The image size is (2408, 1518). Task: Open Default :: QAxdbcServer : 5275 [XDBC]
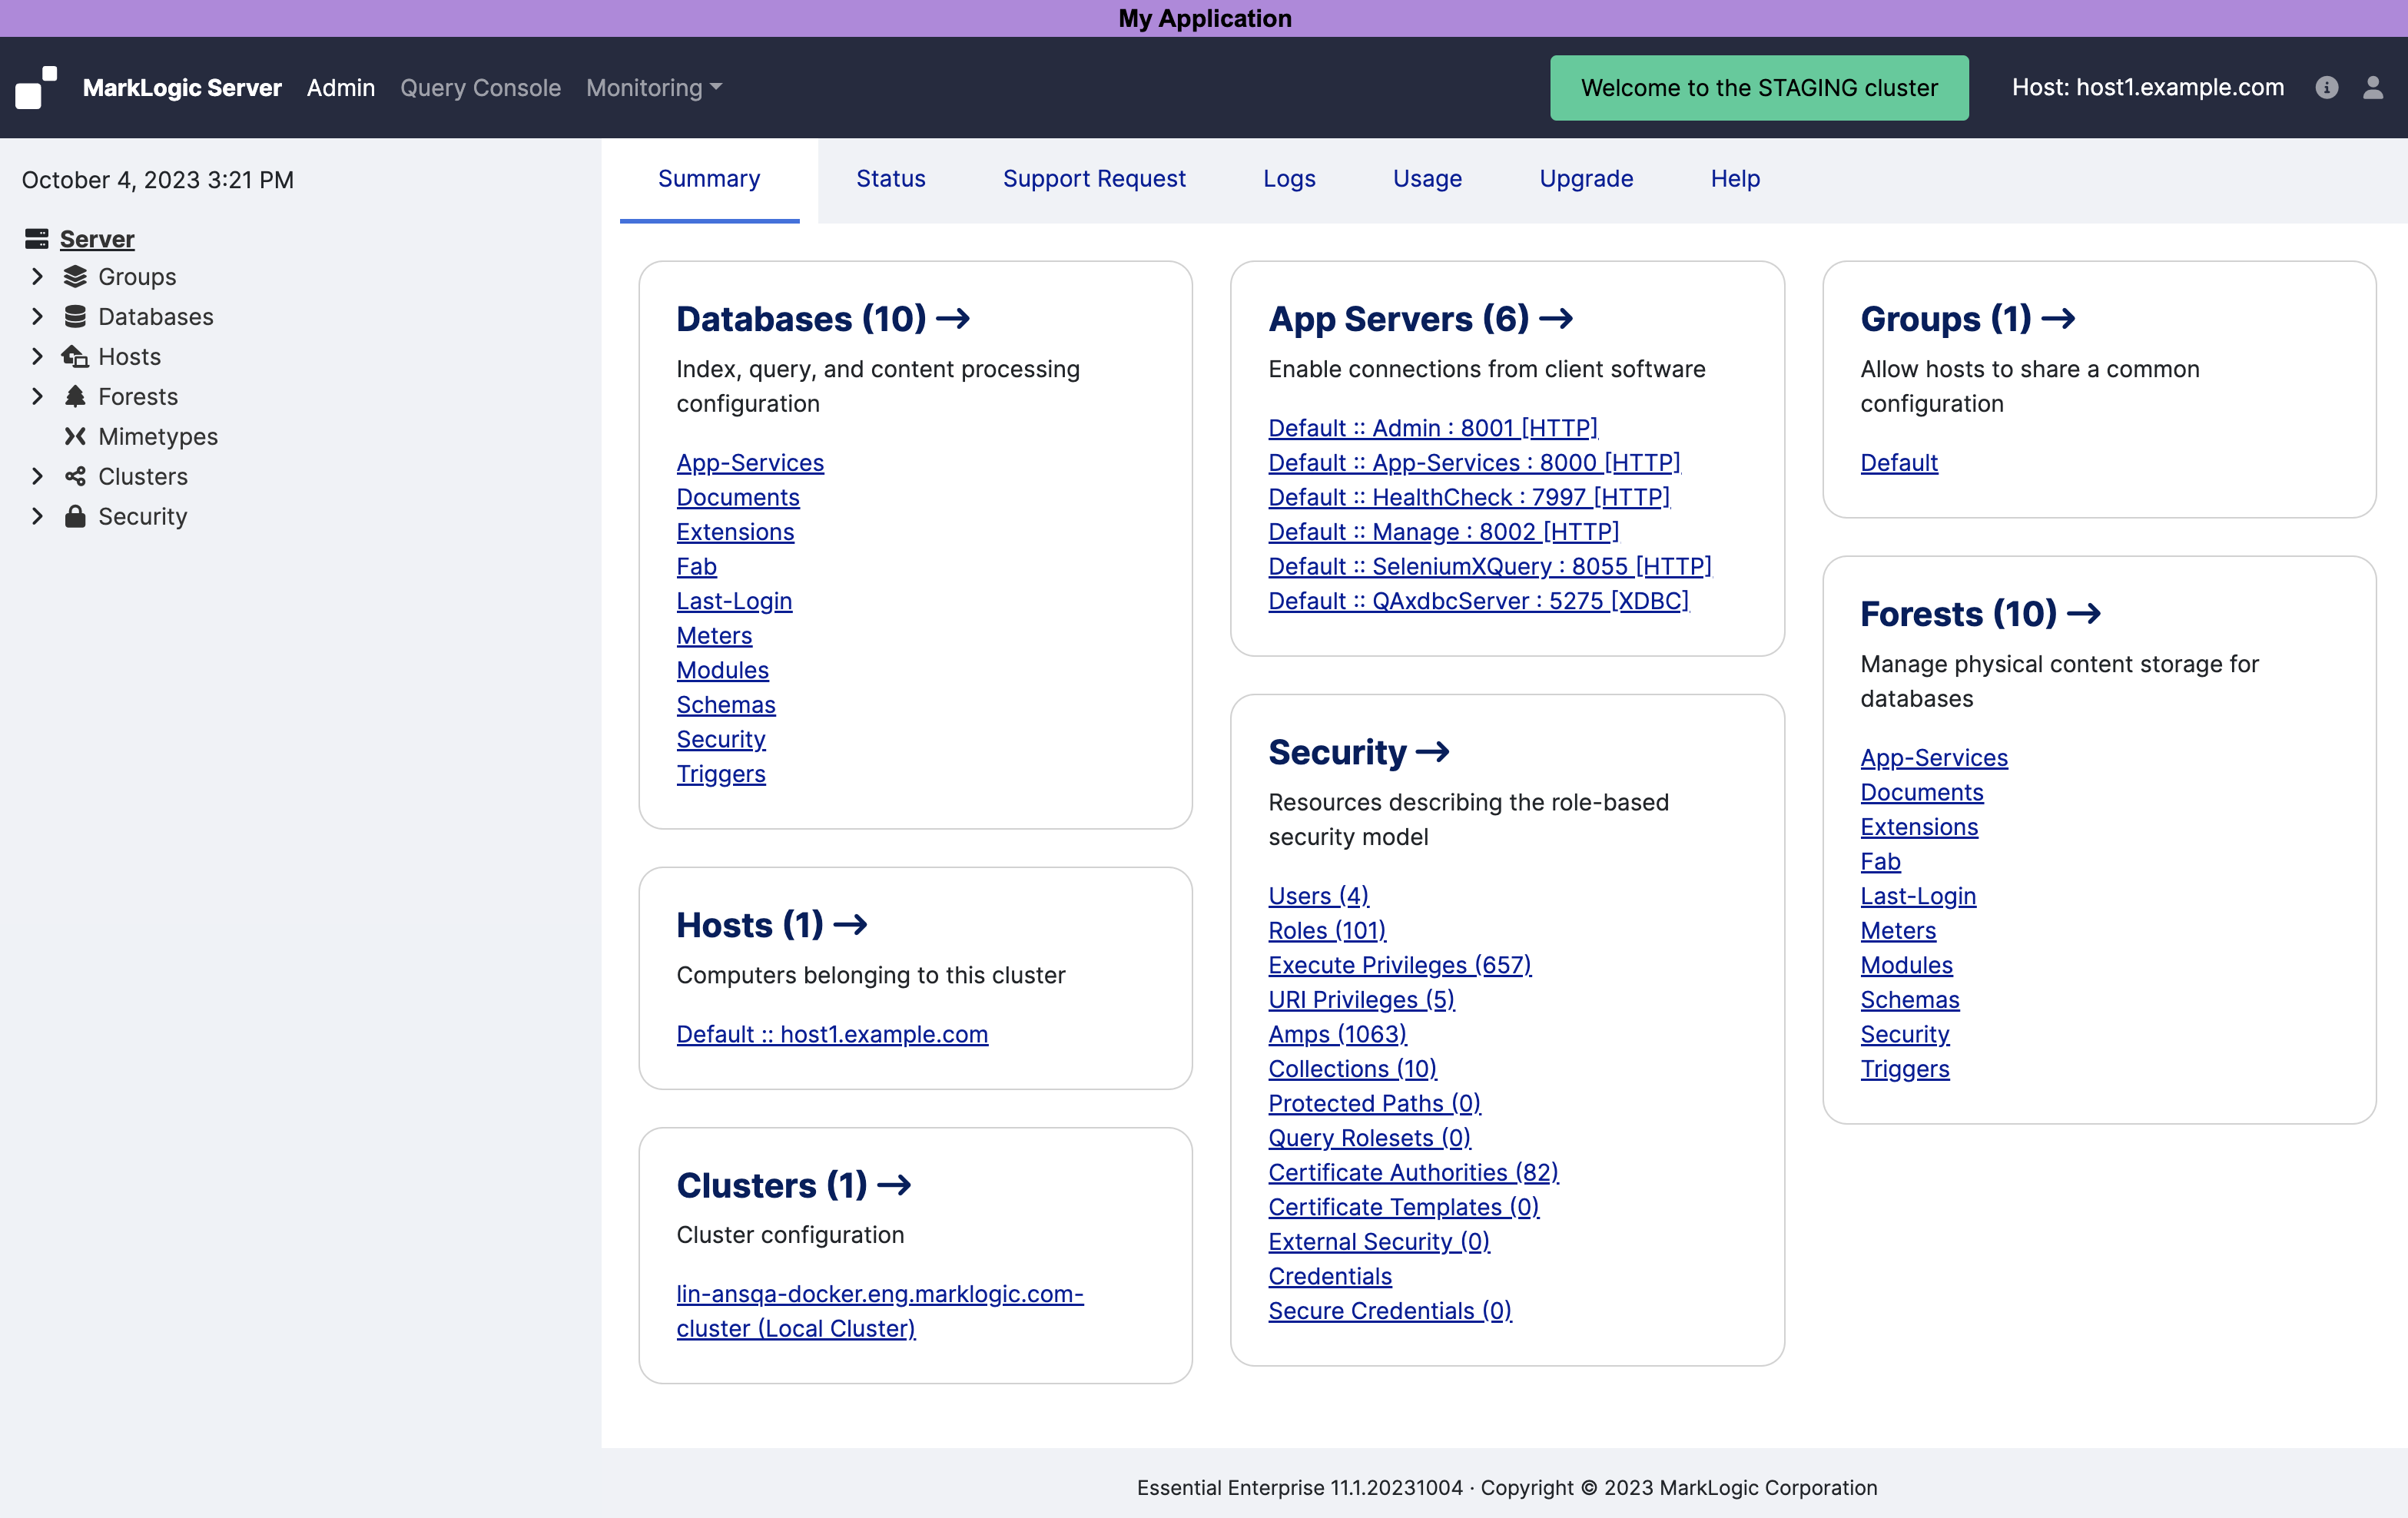[1478, 601]
